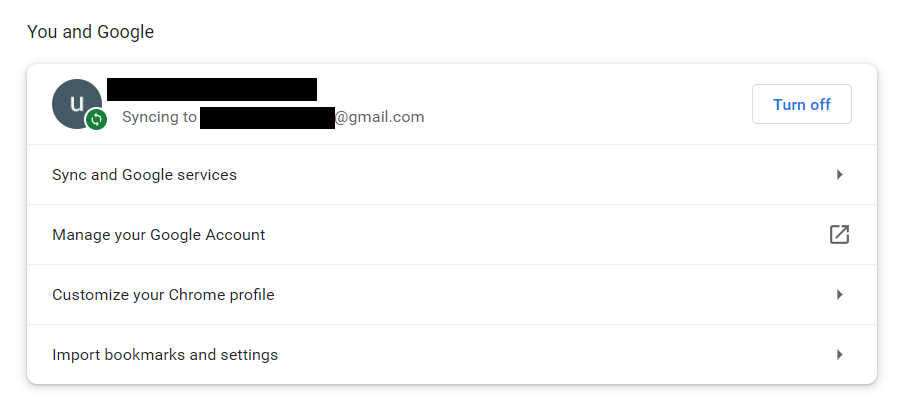Open Customize your Chrome profile
Screen dimensions: 907x403
[163, 295]
